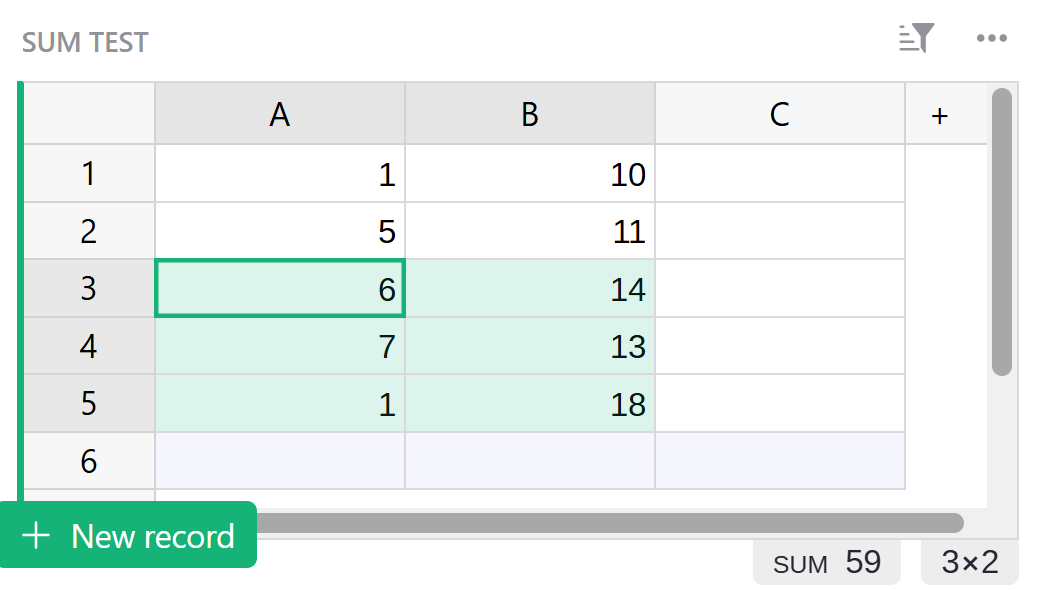This screenshot has height=590, width=1042.
Task: Select column A header
Action: [280, 115]
